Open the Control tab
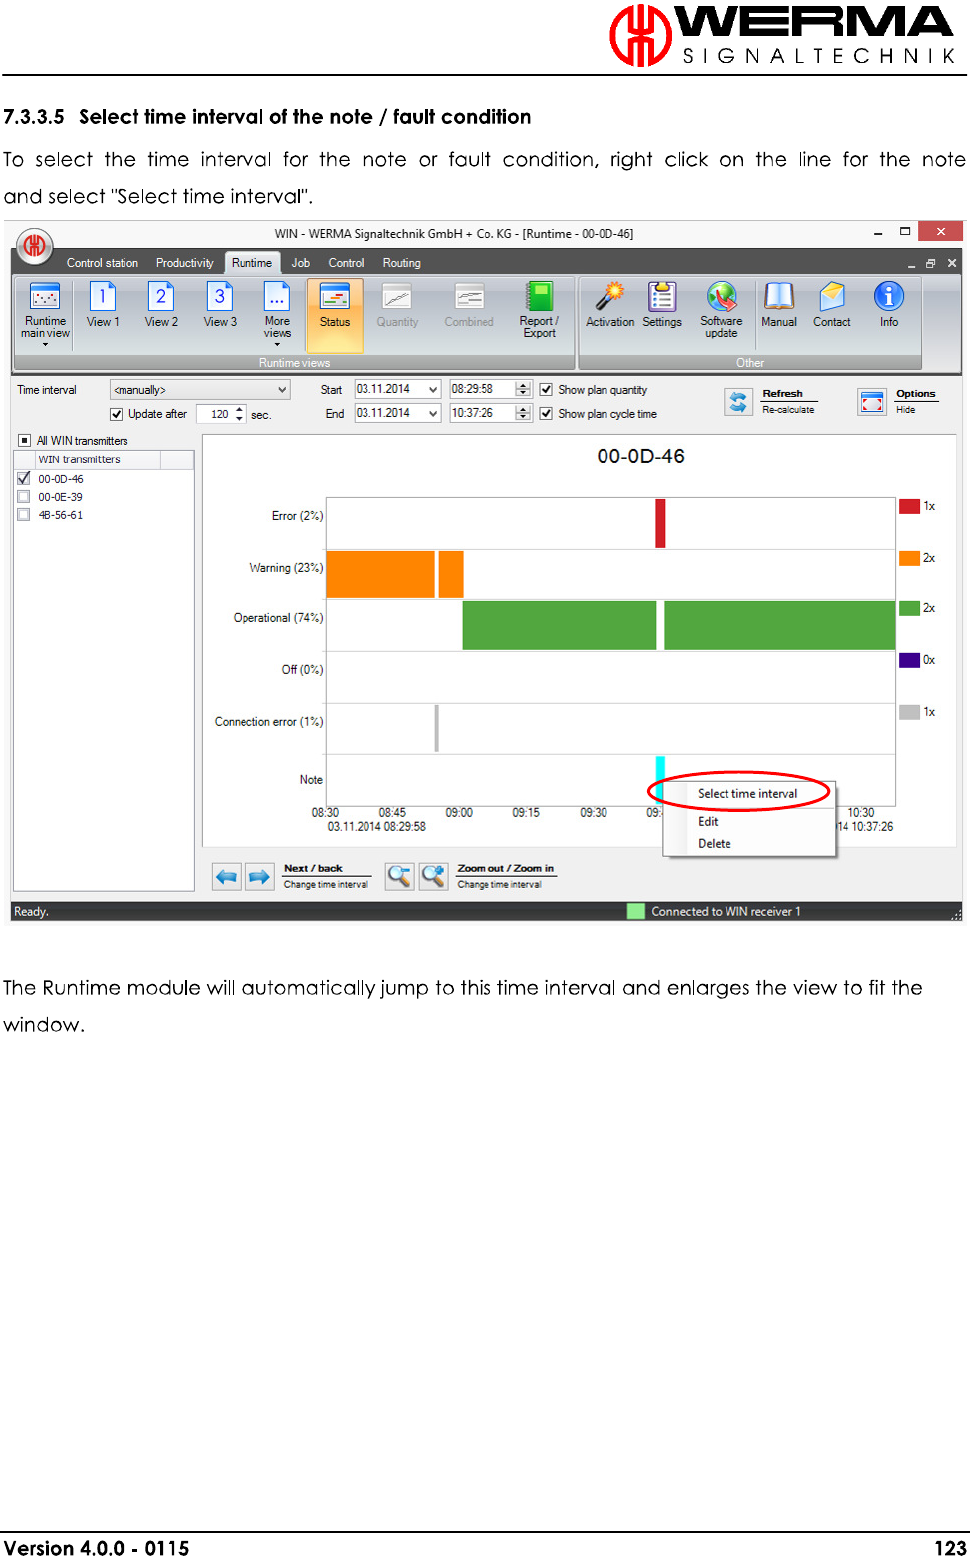The image size is (970, 1556). tap(347, 263)
